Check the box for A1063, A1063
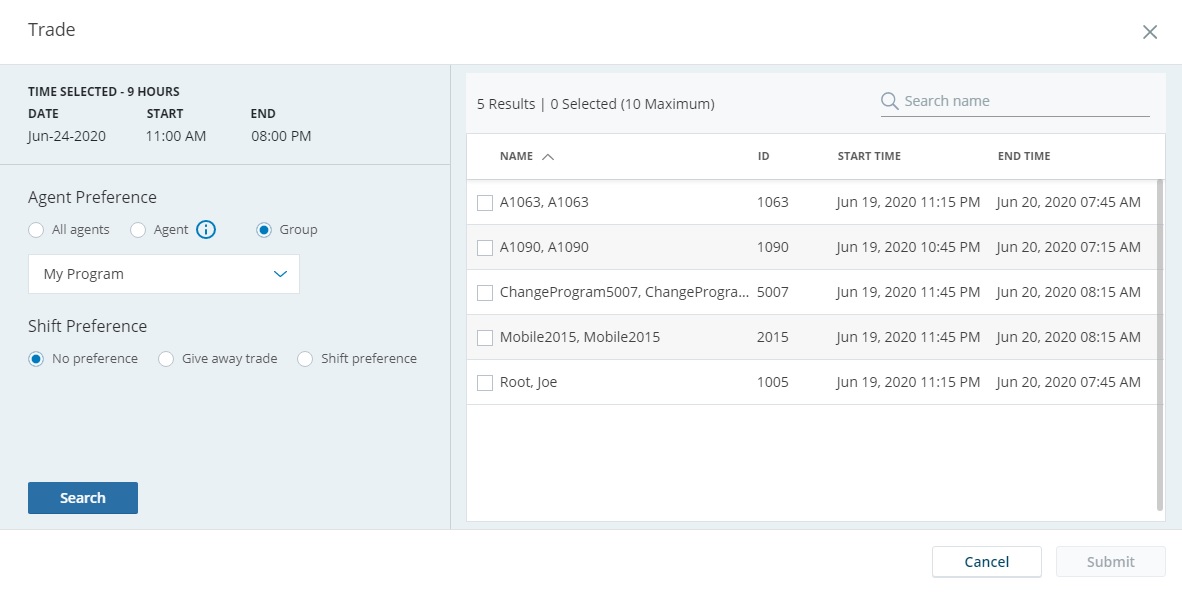Image resolution: width=1182 pixels, height=593 pixels. click(485, 203)
